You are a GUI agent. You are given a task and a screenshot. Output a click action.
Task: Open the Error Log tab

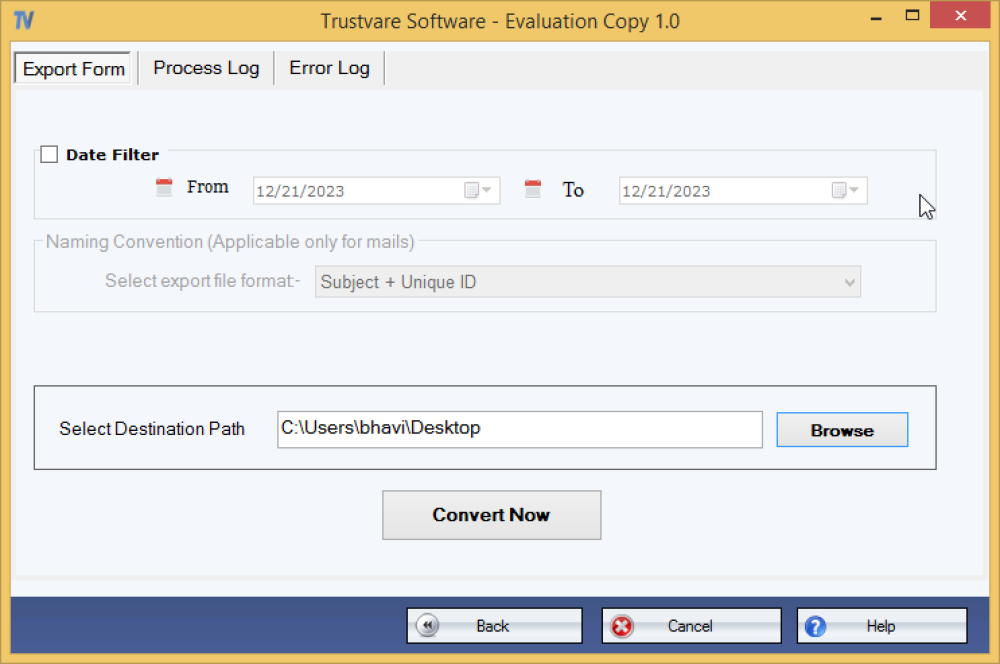329,68
